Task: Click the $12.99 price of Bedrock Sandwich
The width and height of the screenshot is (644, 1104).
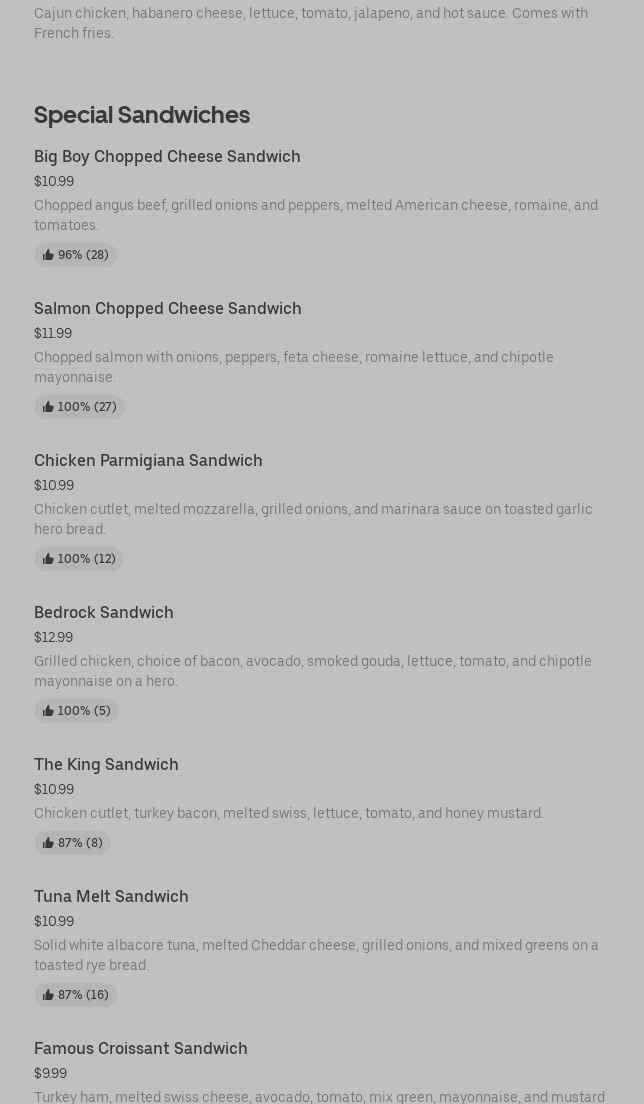Action: (x=53, y=637)
